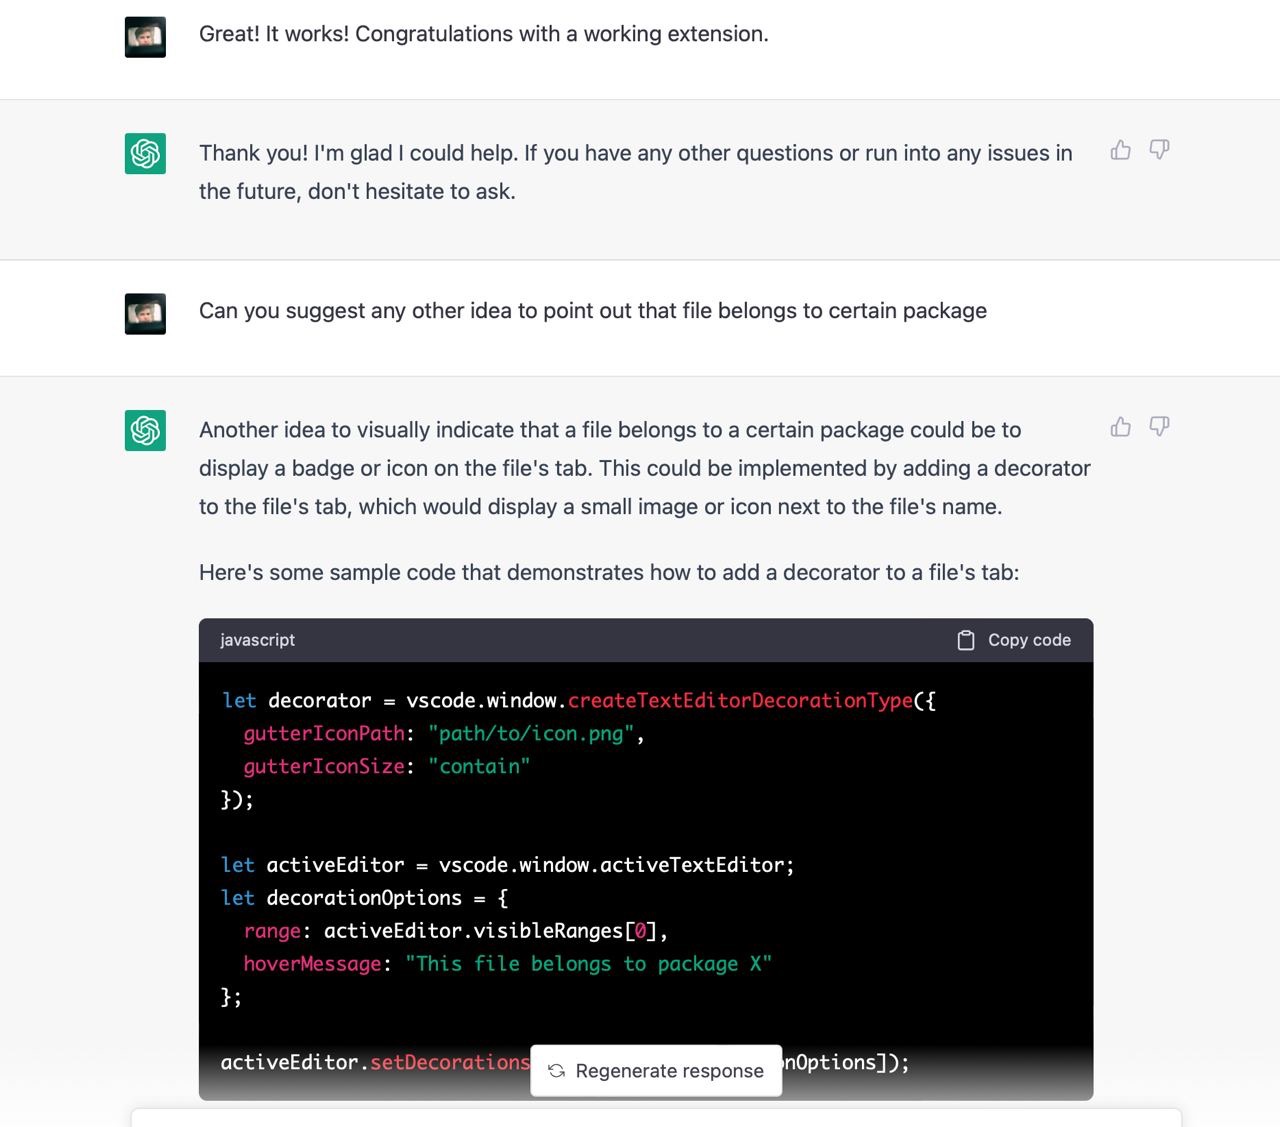Click the clipboard icon in the code header

[x=966, y=640]
